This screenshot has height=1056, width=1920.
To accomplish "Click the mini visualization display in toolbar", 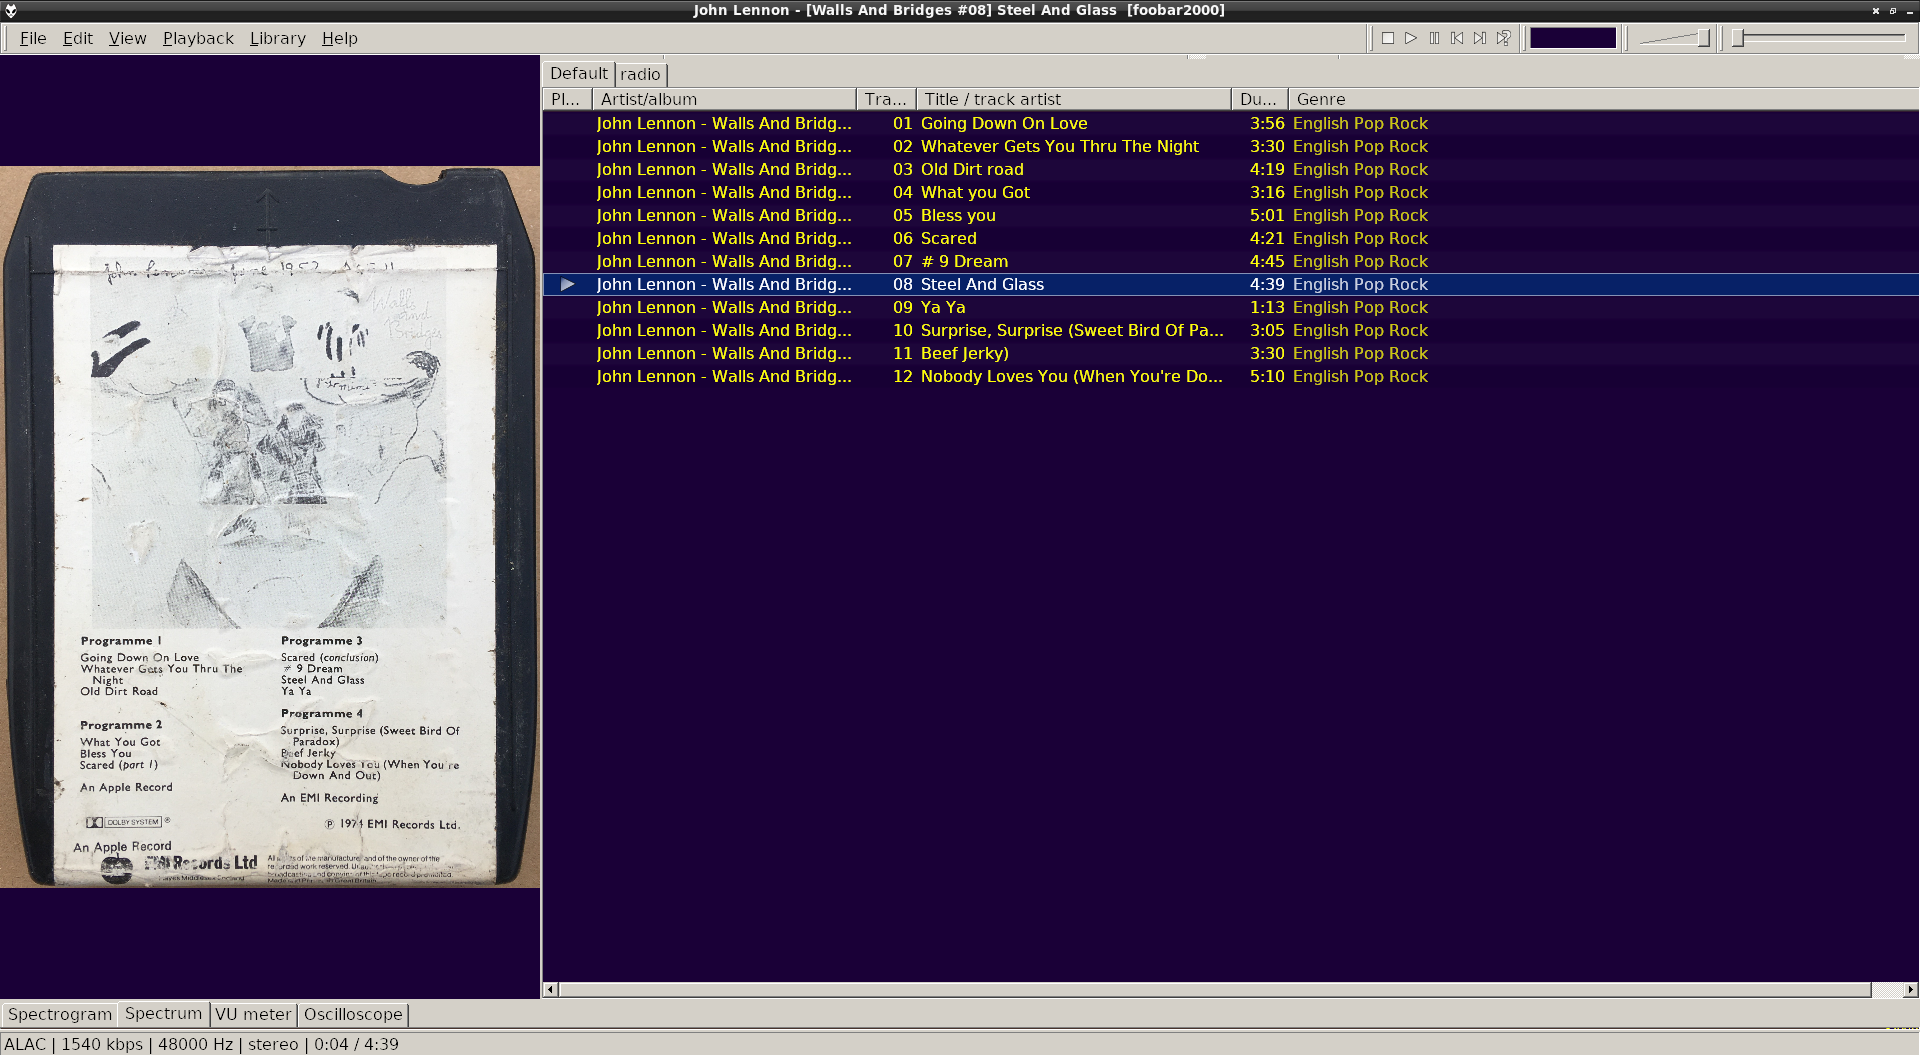I will 1573,38.
